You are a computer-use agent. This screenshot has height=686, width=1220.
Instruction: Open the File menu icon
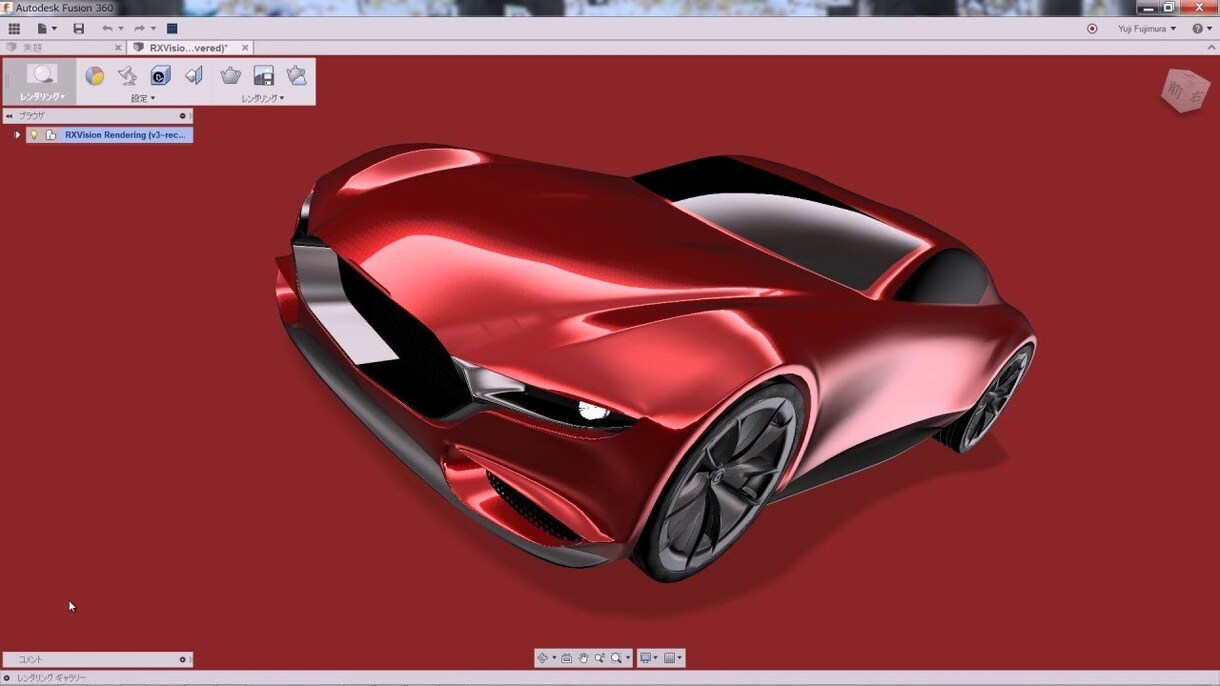(x=43, y=29)
